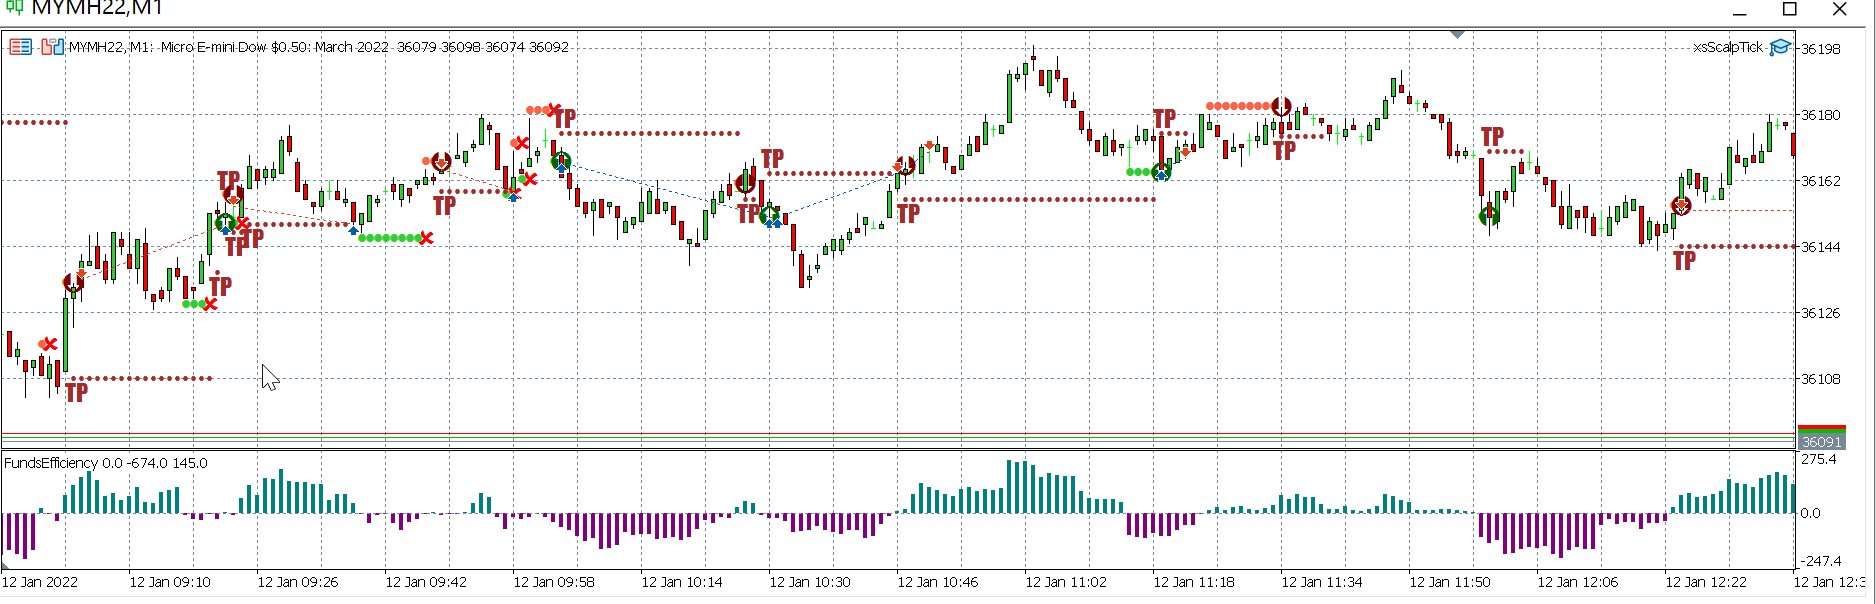Toggle the One Click Trading panel icon
The width and height of the screenshot is (1876, 604).
point(20,47)
